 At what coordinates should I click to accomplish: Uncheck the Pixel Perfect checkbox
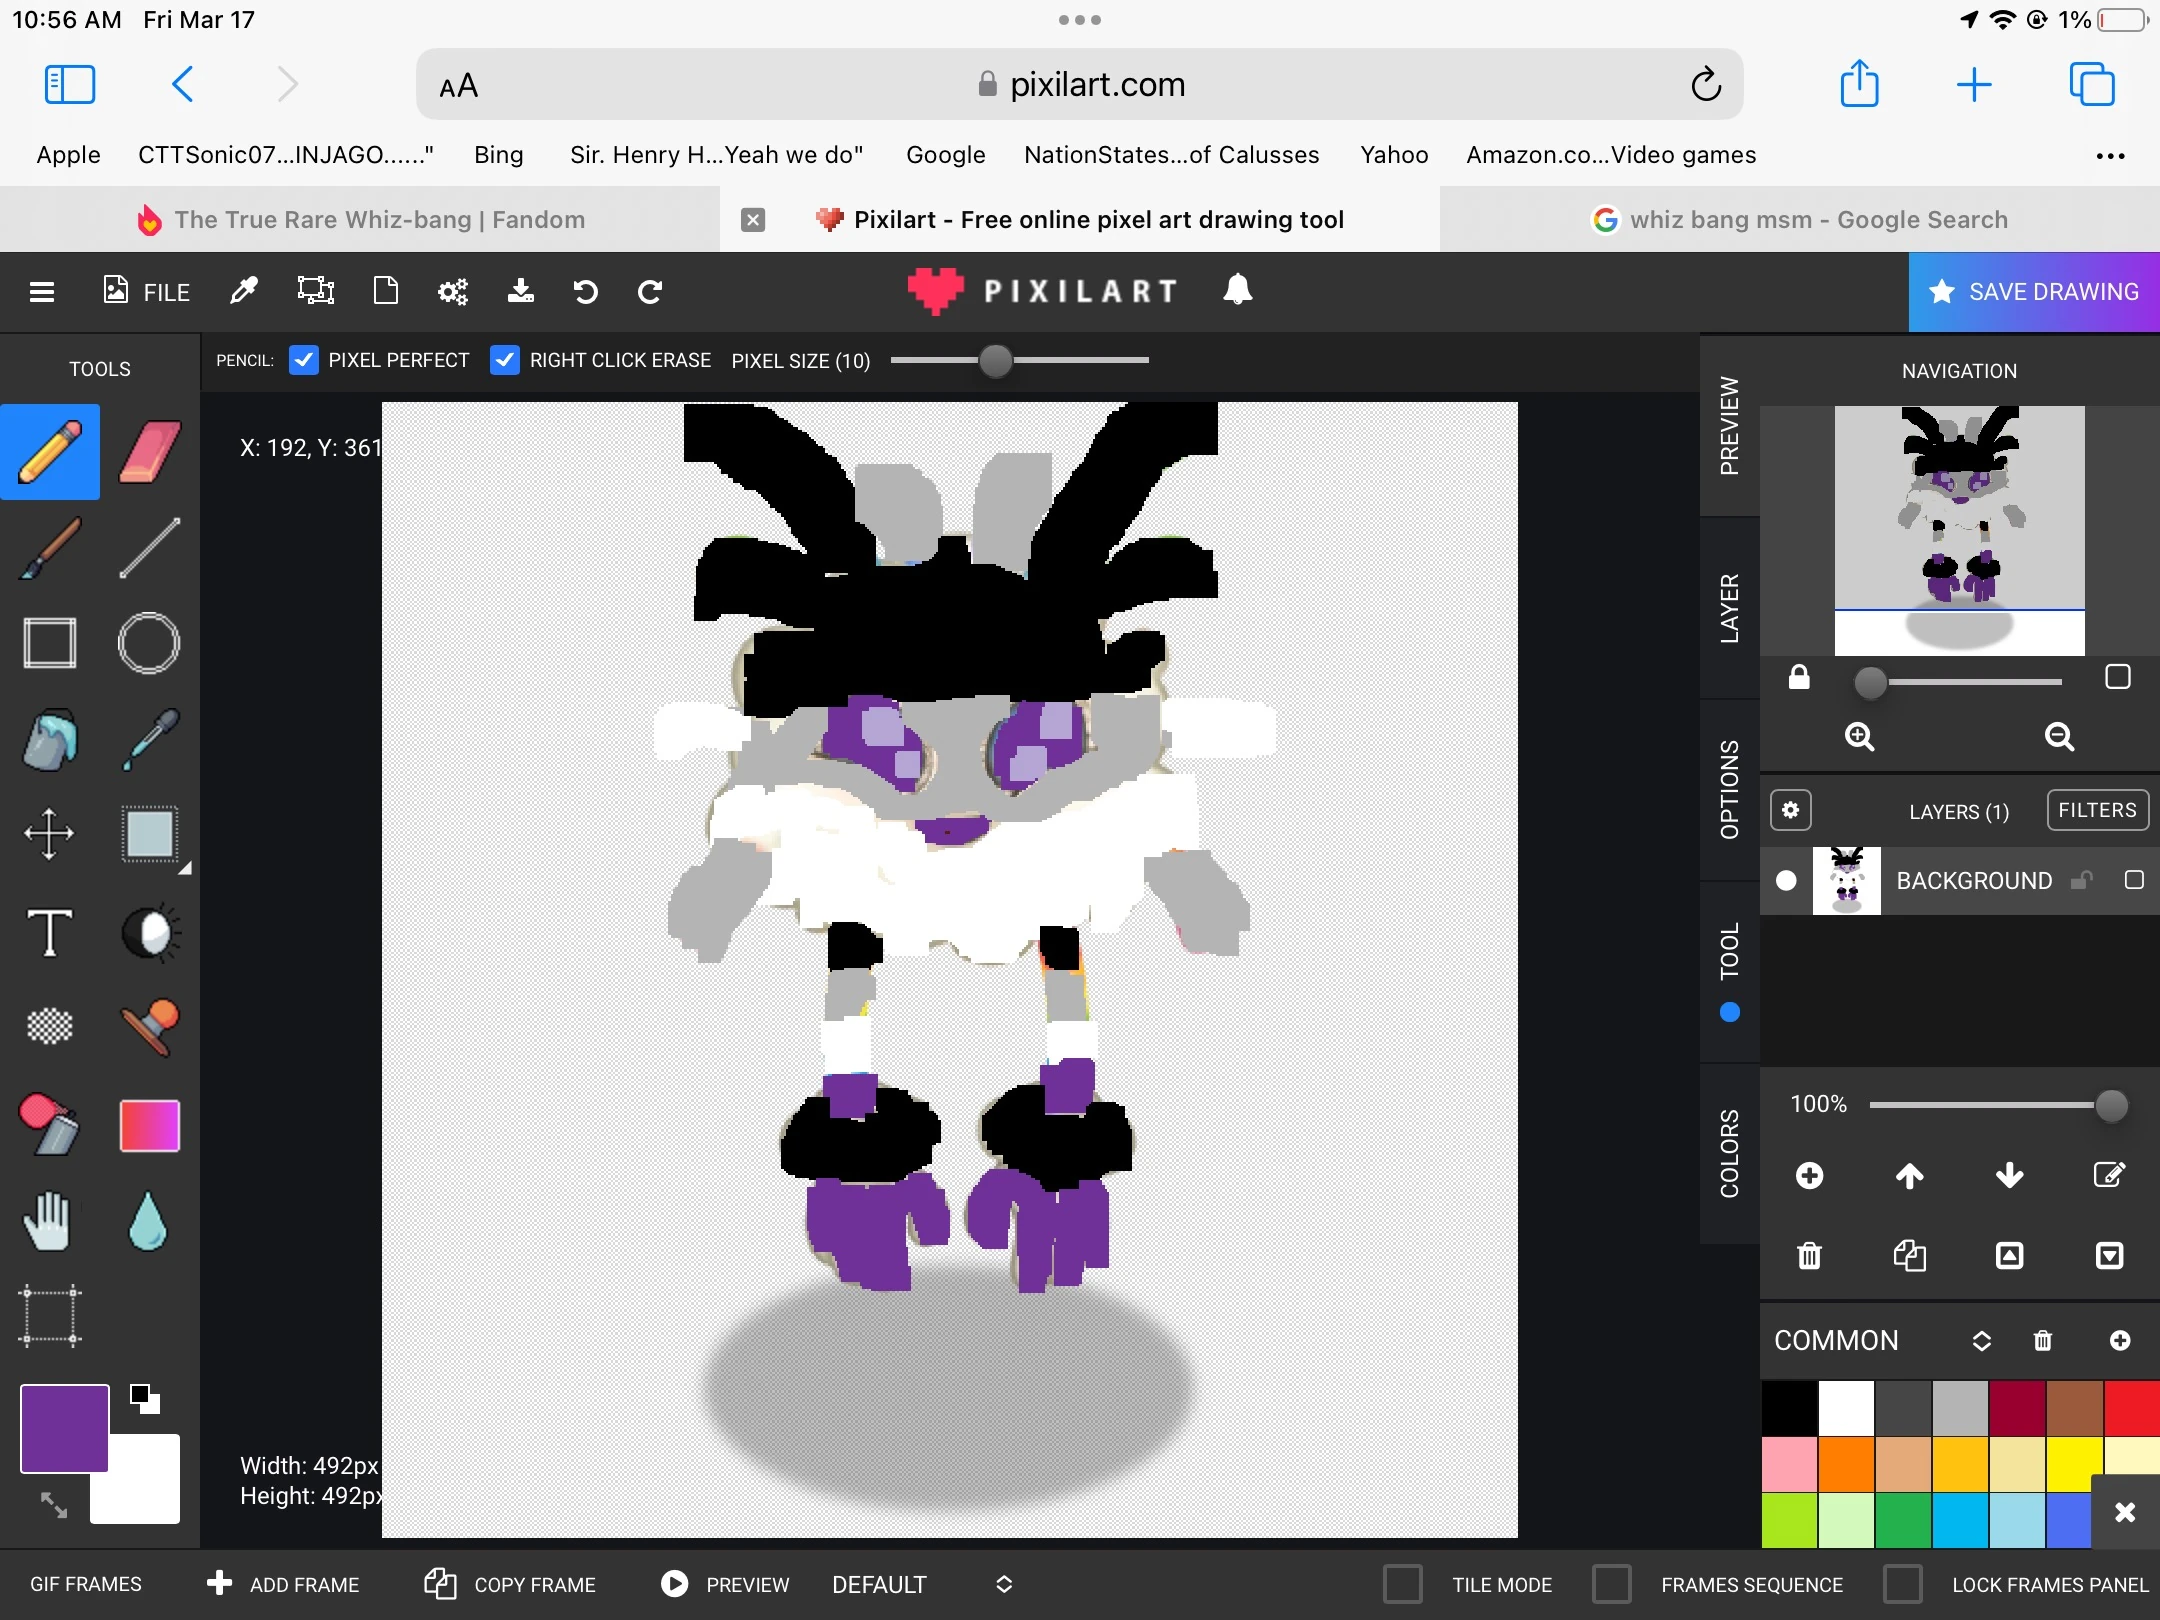[x=304, y=360]
